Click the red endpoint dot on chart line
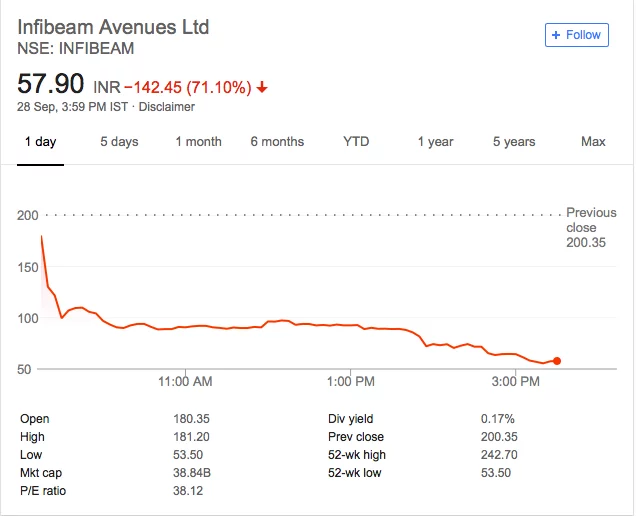 (x=557, y=361)
